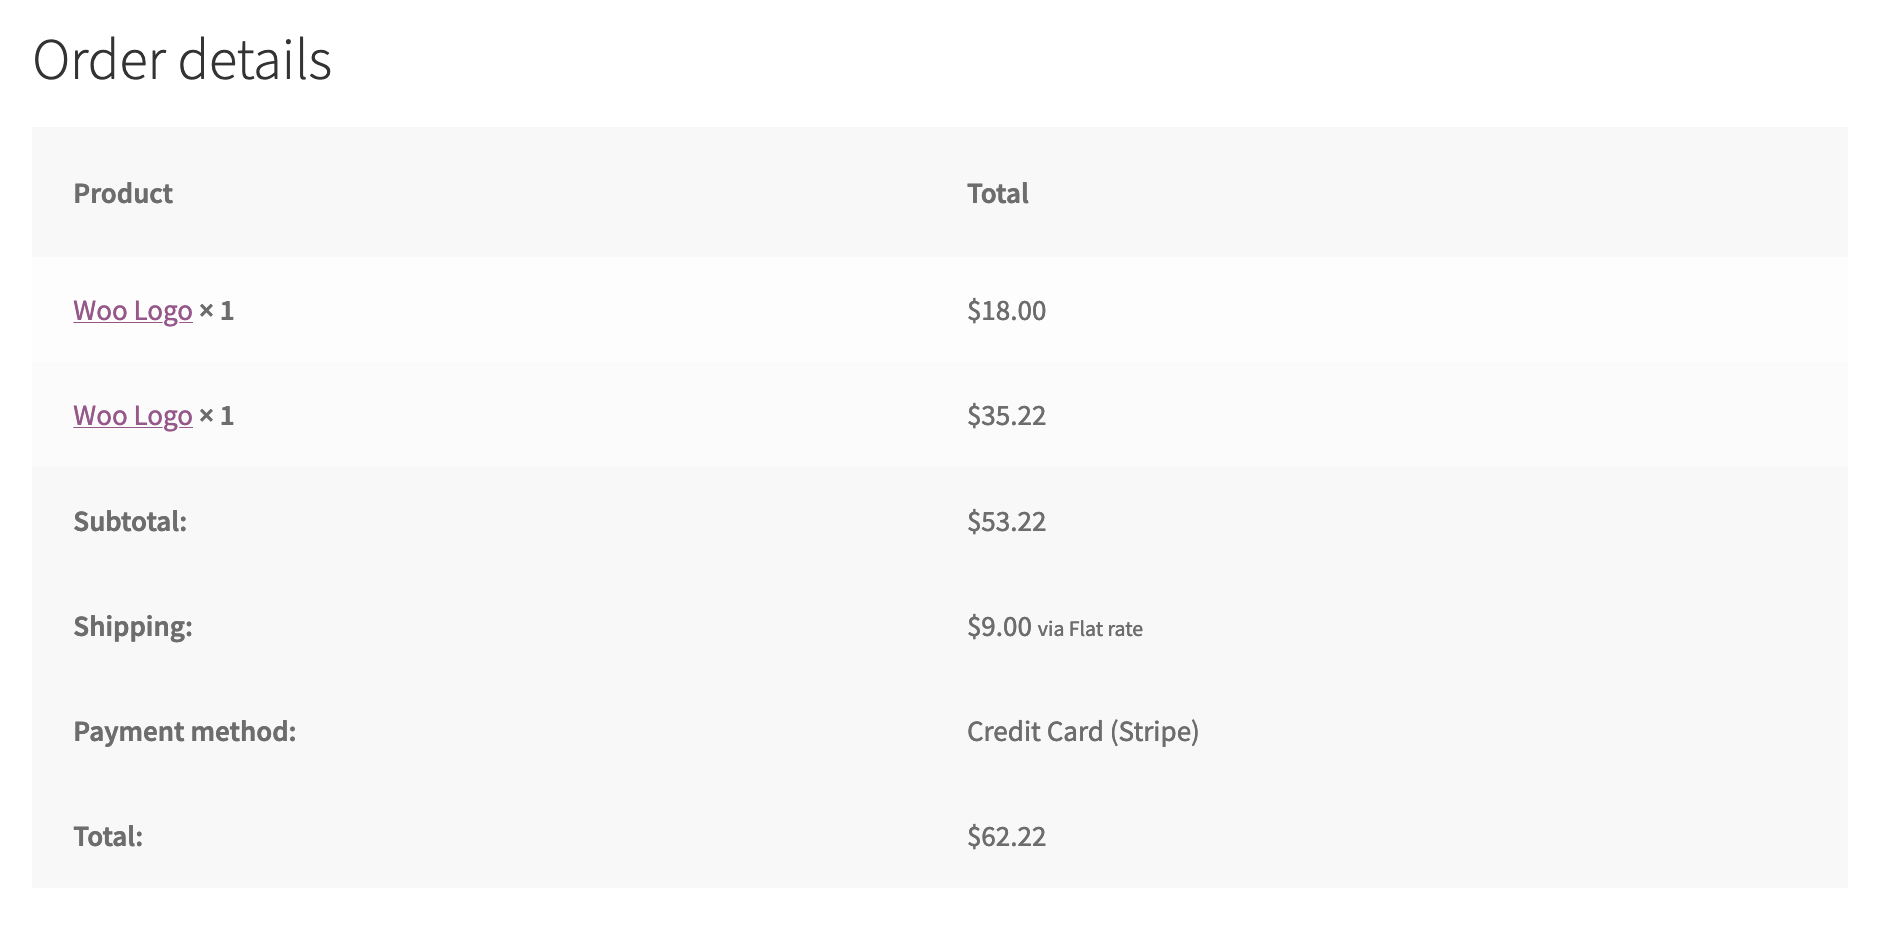
Task: Open the first Woo Logo product link
Action: (132, 310)
